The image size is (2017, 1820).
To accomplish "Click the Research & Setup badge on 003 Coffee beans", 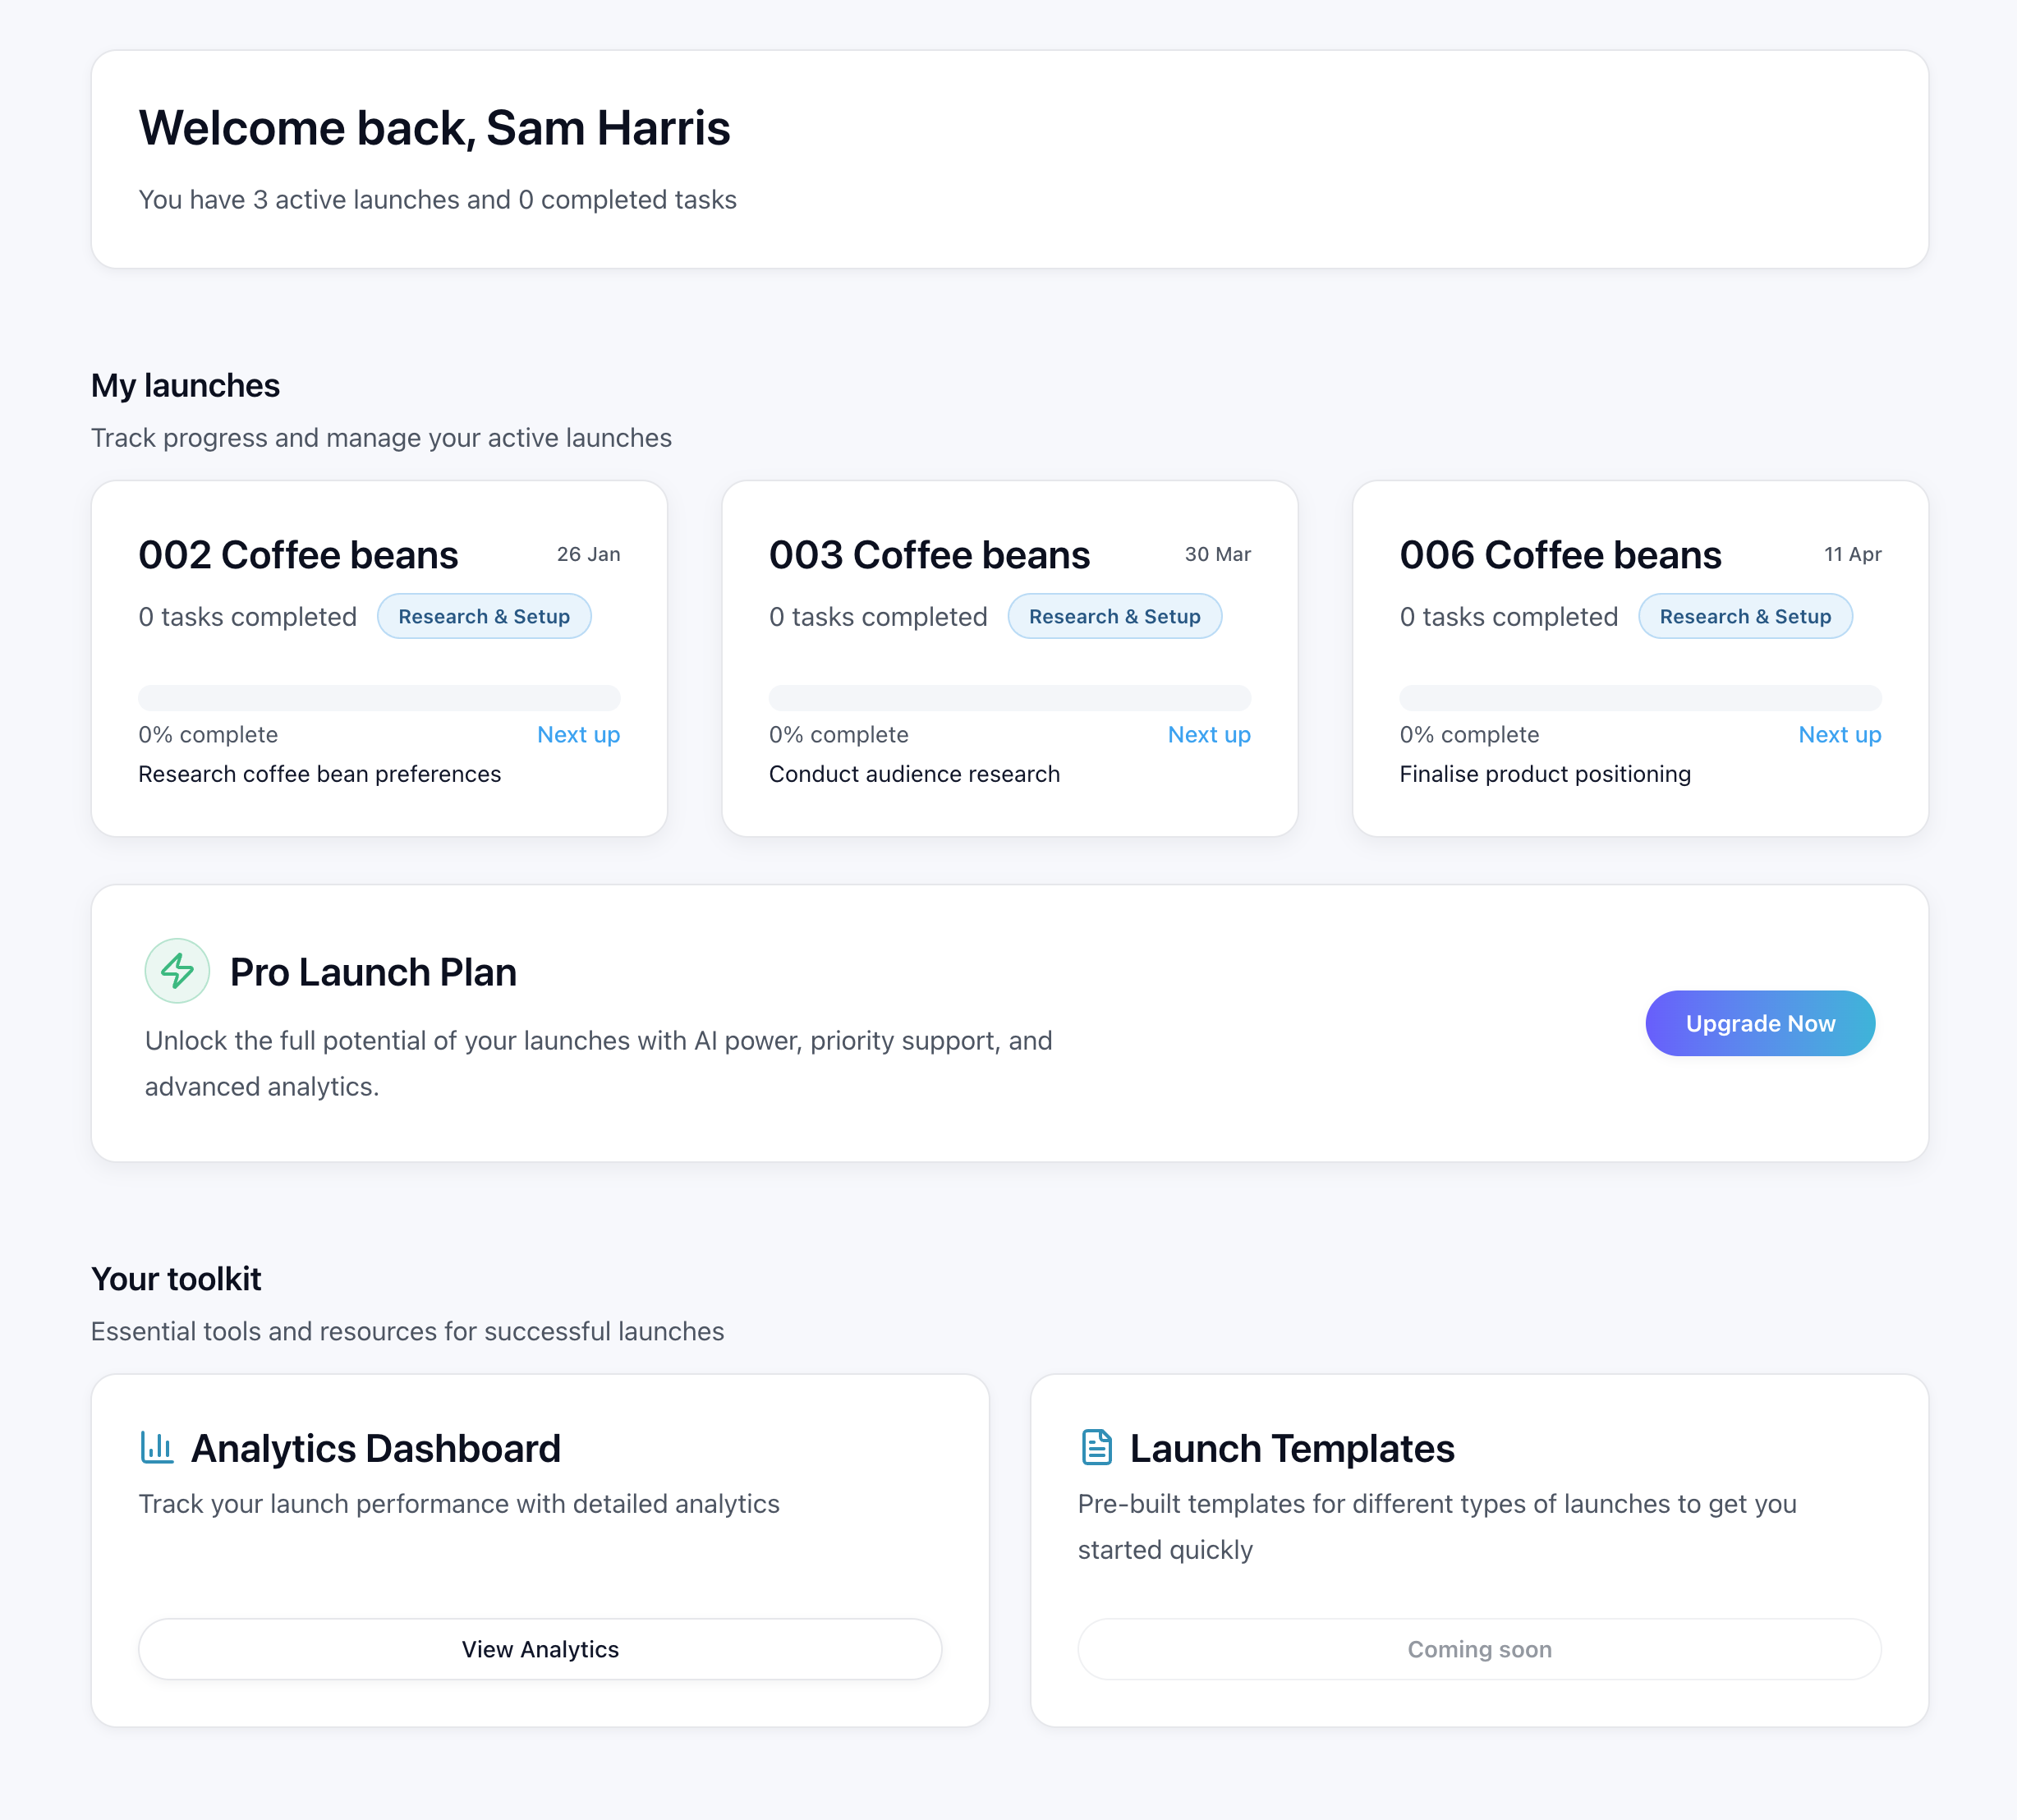I will pos(1115,616).
